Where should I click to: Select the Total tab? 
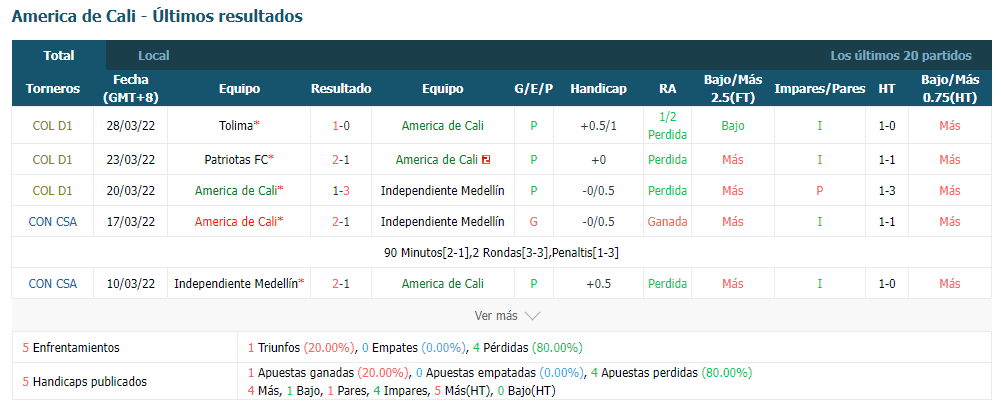point(59,56)
